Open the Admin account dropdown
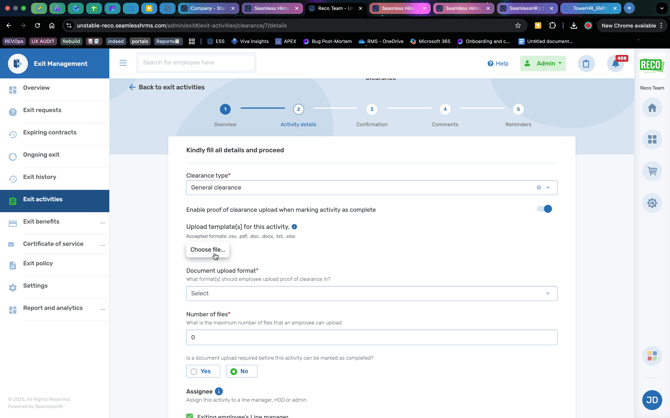 coord(543,63)
